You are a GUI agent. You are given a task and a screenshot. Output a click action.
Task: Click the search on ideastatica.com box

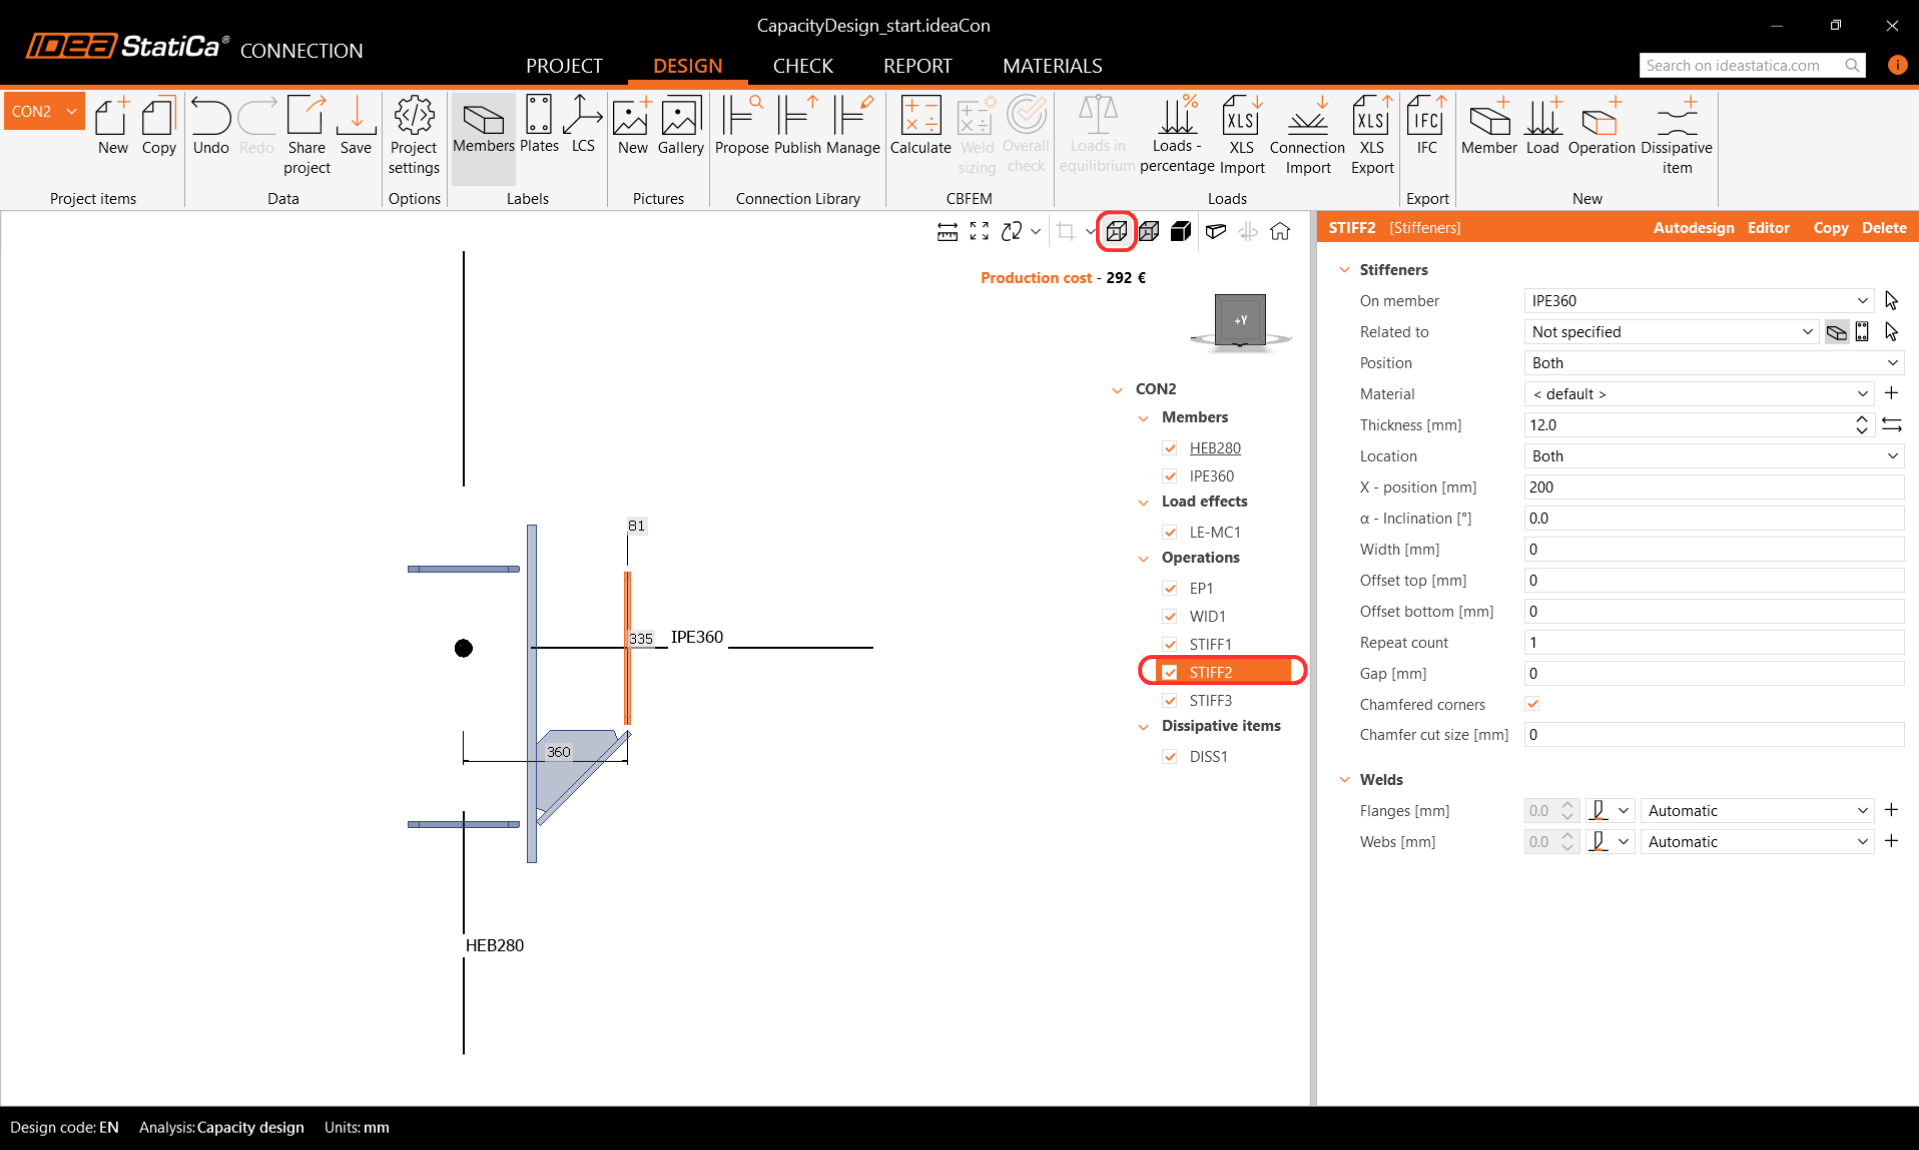[x=1752, y=65]
